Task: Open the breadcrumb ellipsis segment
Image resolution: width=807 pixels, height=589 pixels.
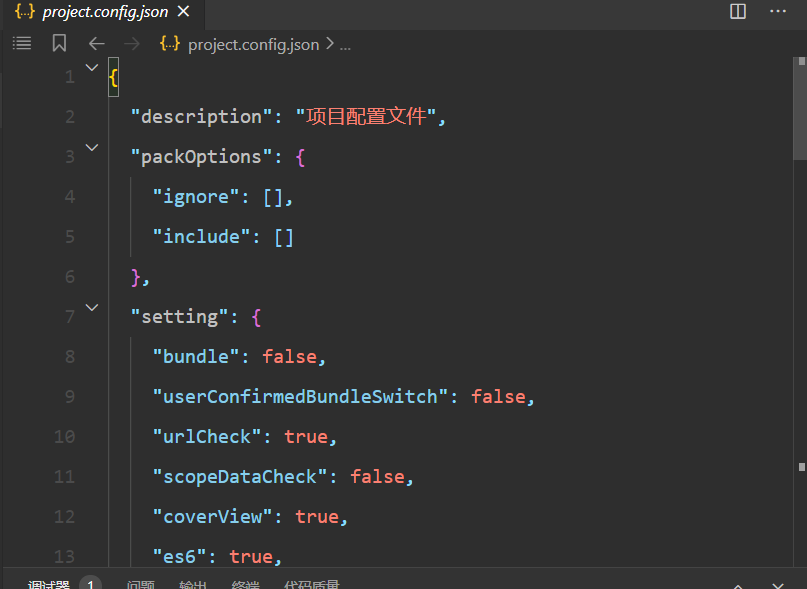Action: click(x=345, y=46)
